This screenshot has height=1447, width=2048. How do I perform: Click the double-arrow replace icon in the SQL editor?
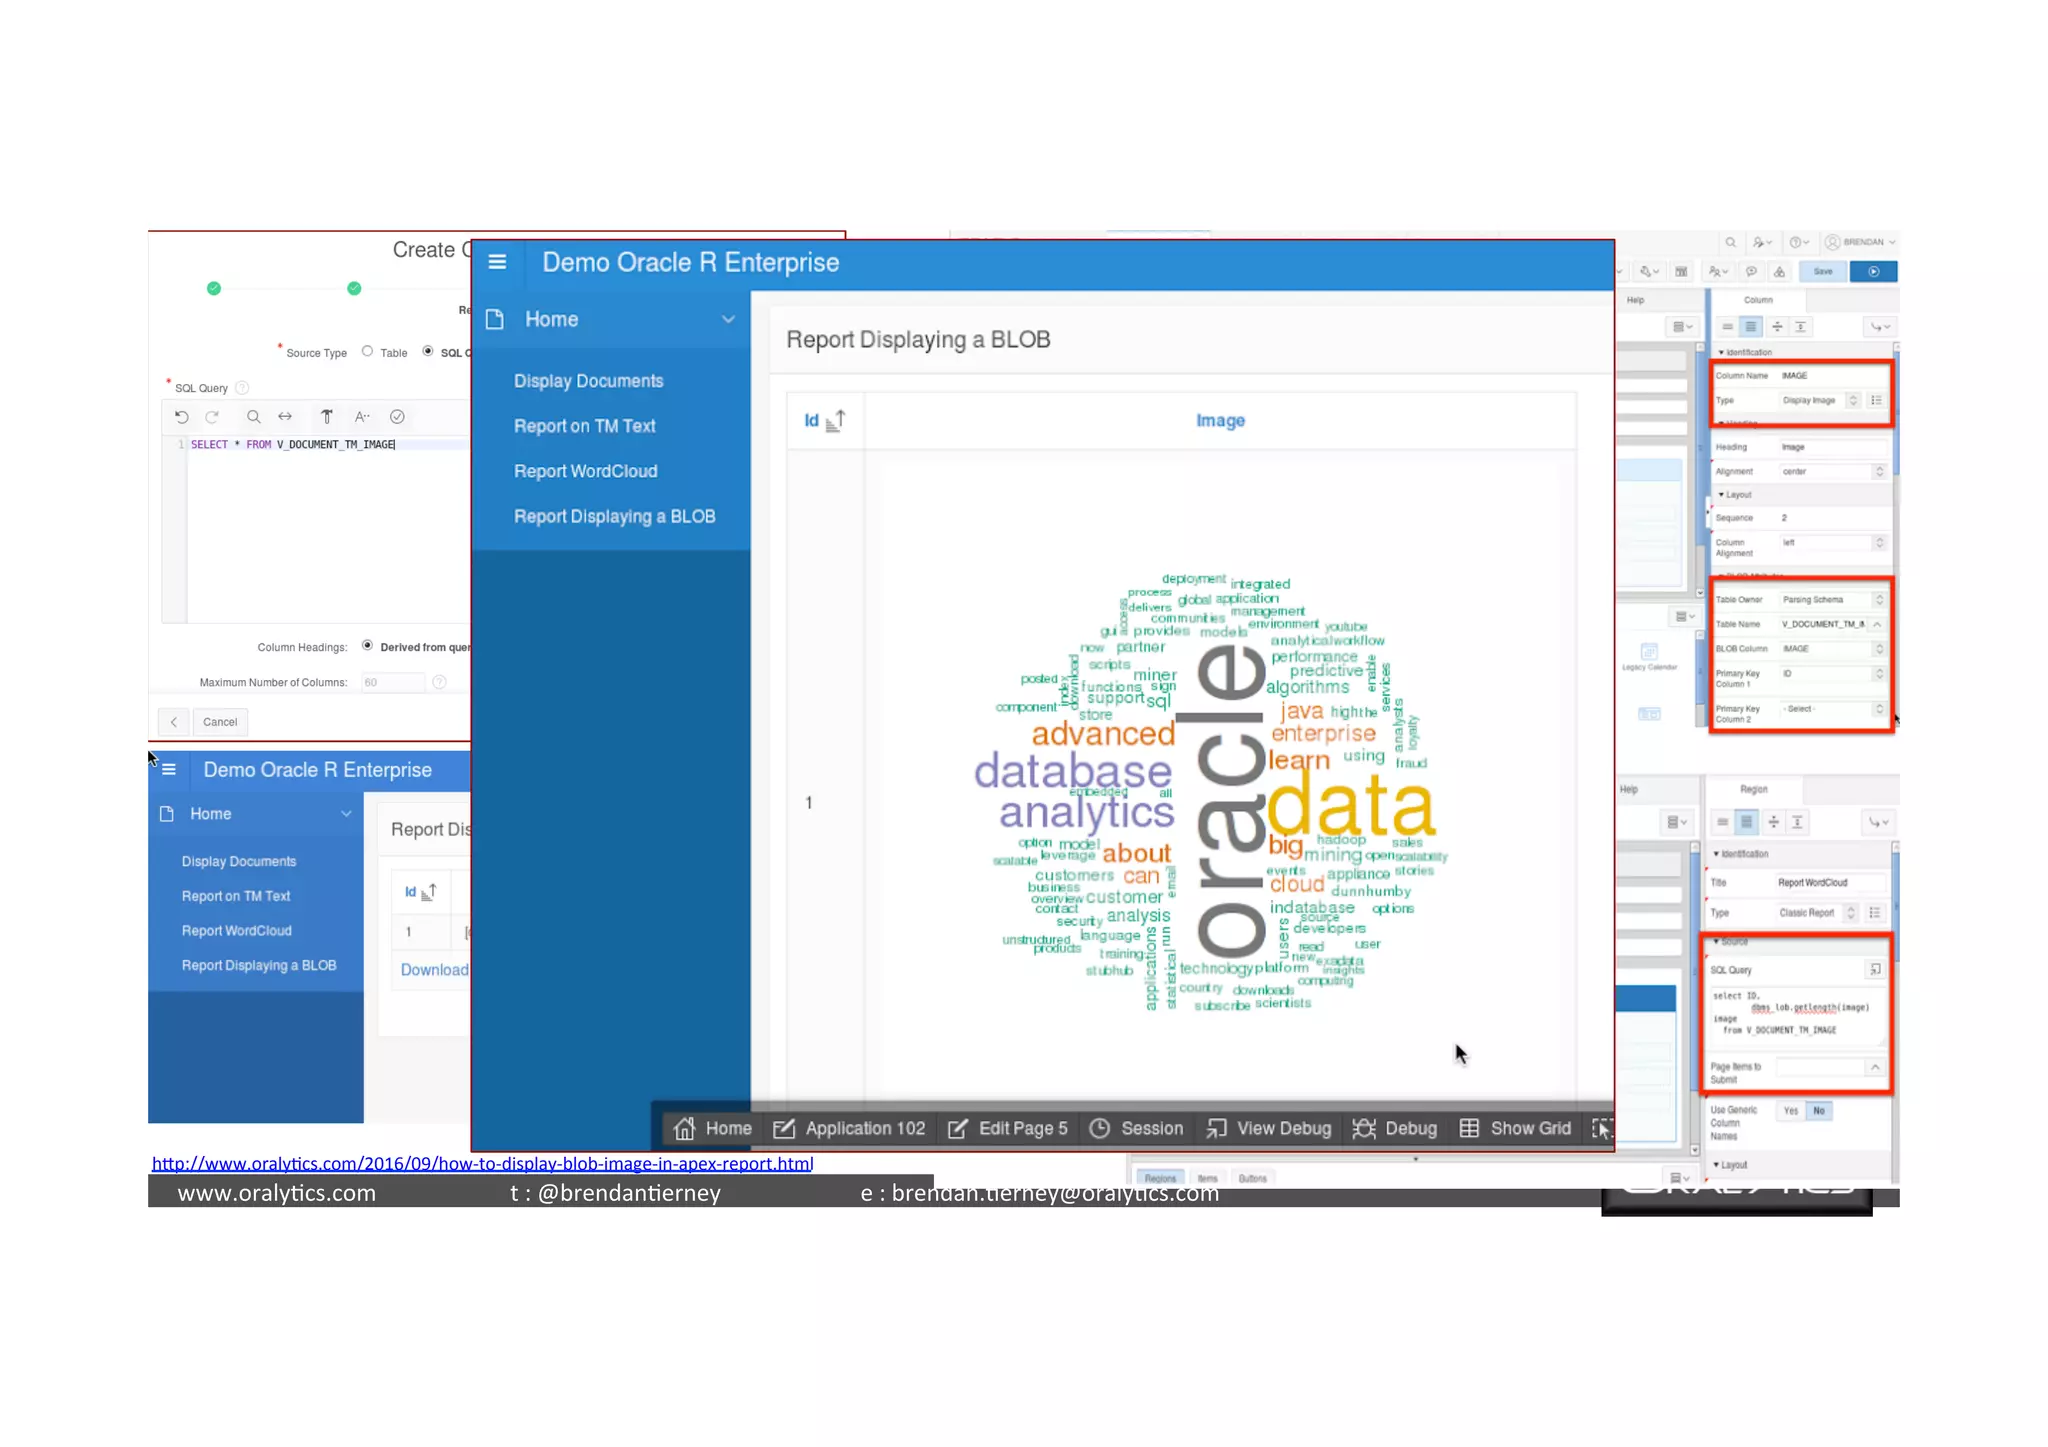coord(285,417)
